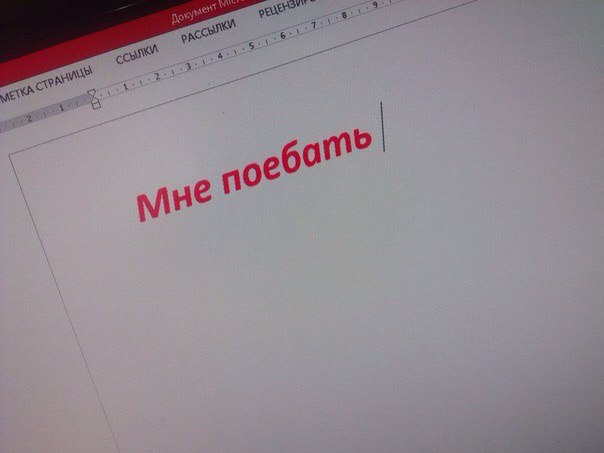The width and height of the screenshot is (604, 453).
Task: Open the ССЫЛКИ ribbon tab
Action: (x=137, y=54)
